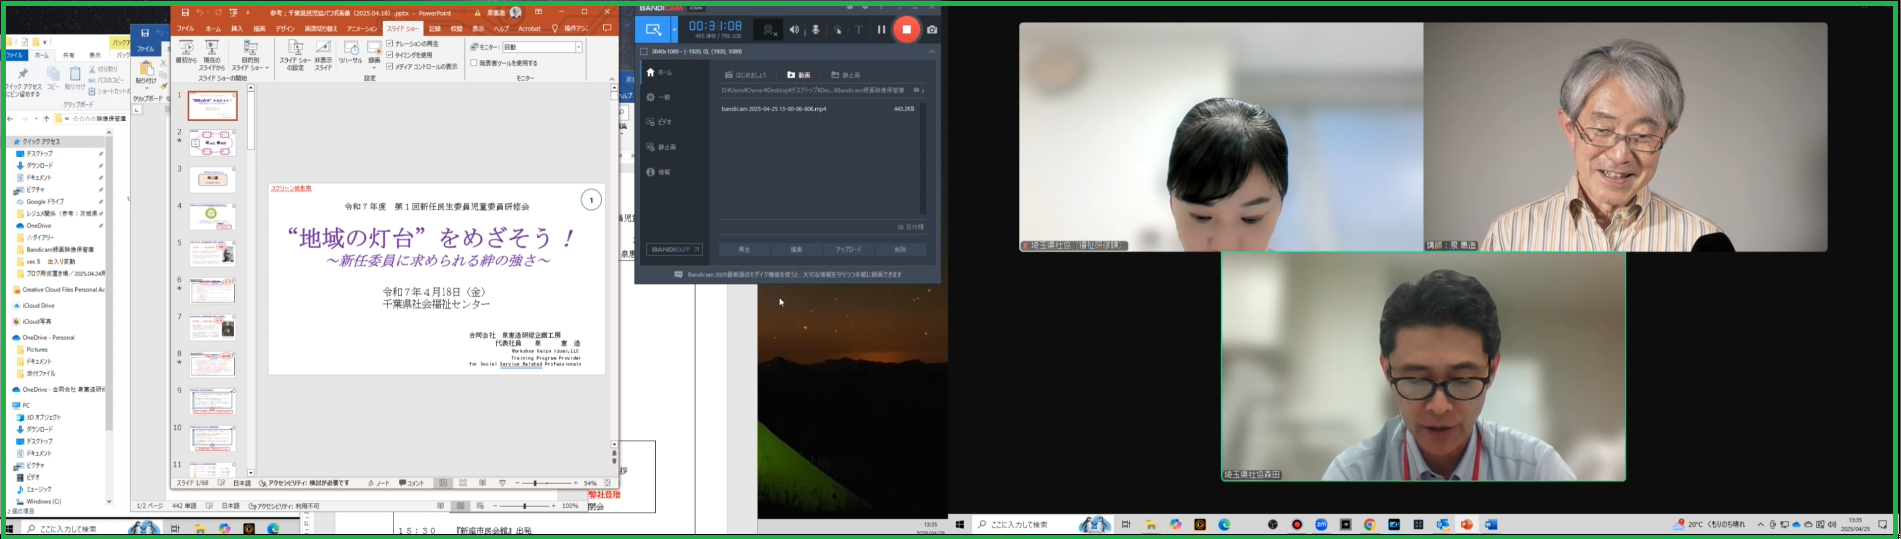The image size is (1901, 539).
Task: Select slide 2 thumbnail in PowerPoint panel
Action: point(215,143)
